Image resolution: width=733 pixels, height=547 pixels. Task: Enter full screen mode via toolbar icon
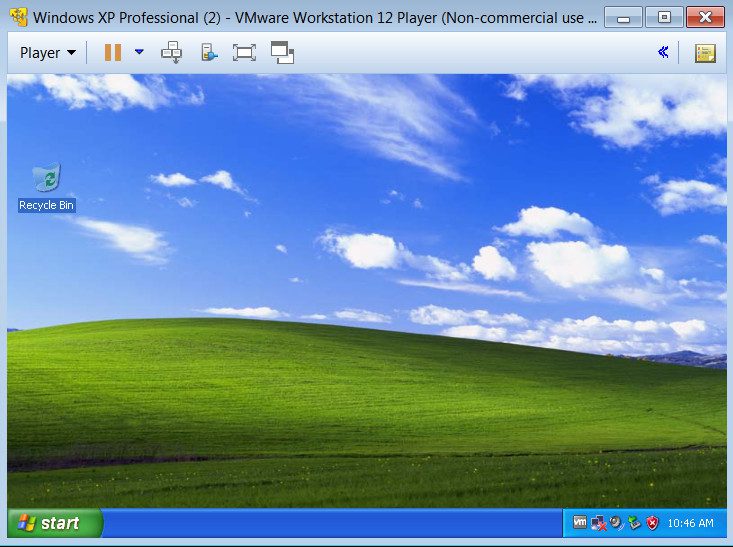244,52
